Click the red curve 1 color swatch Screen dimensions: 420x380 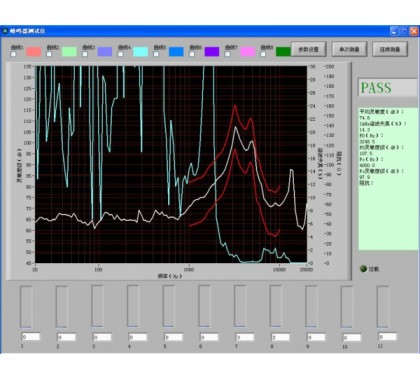point(34,52)
